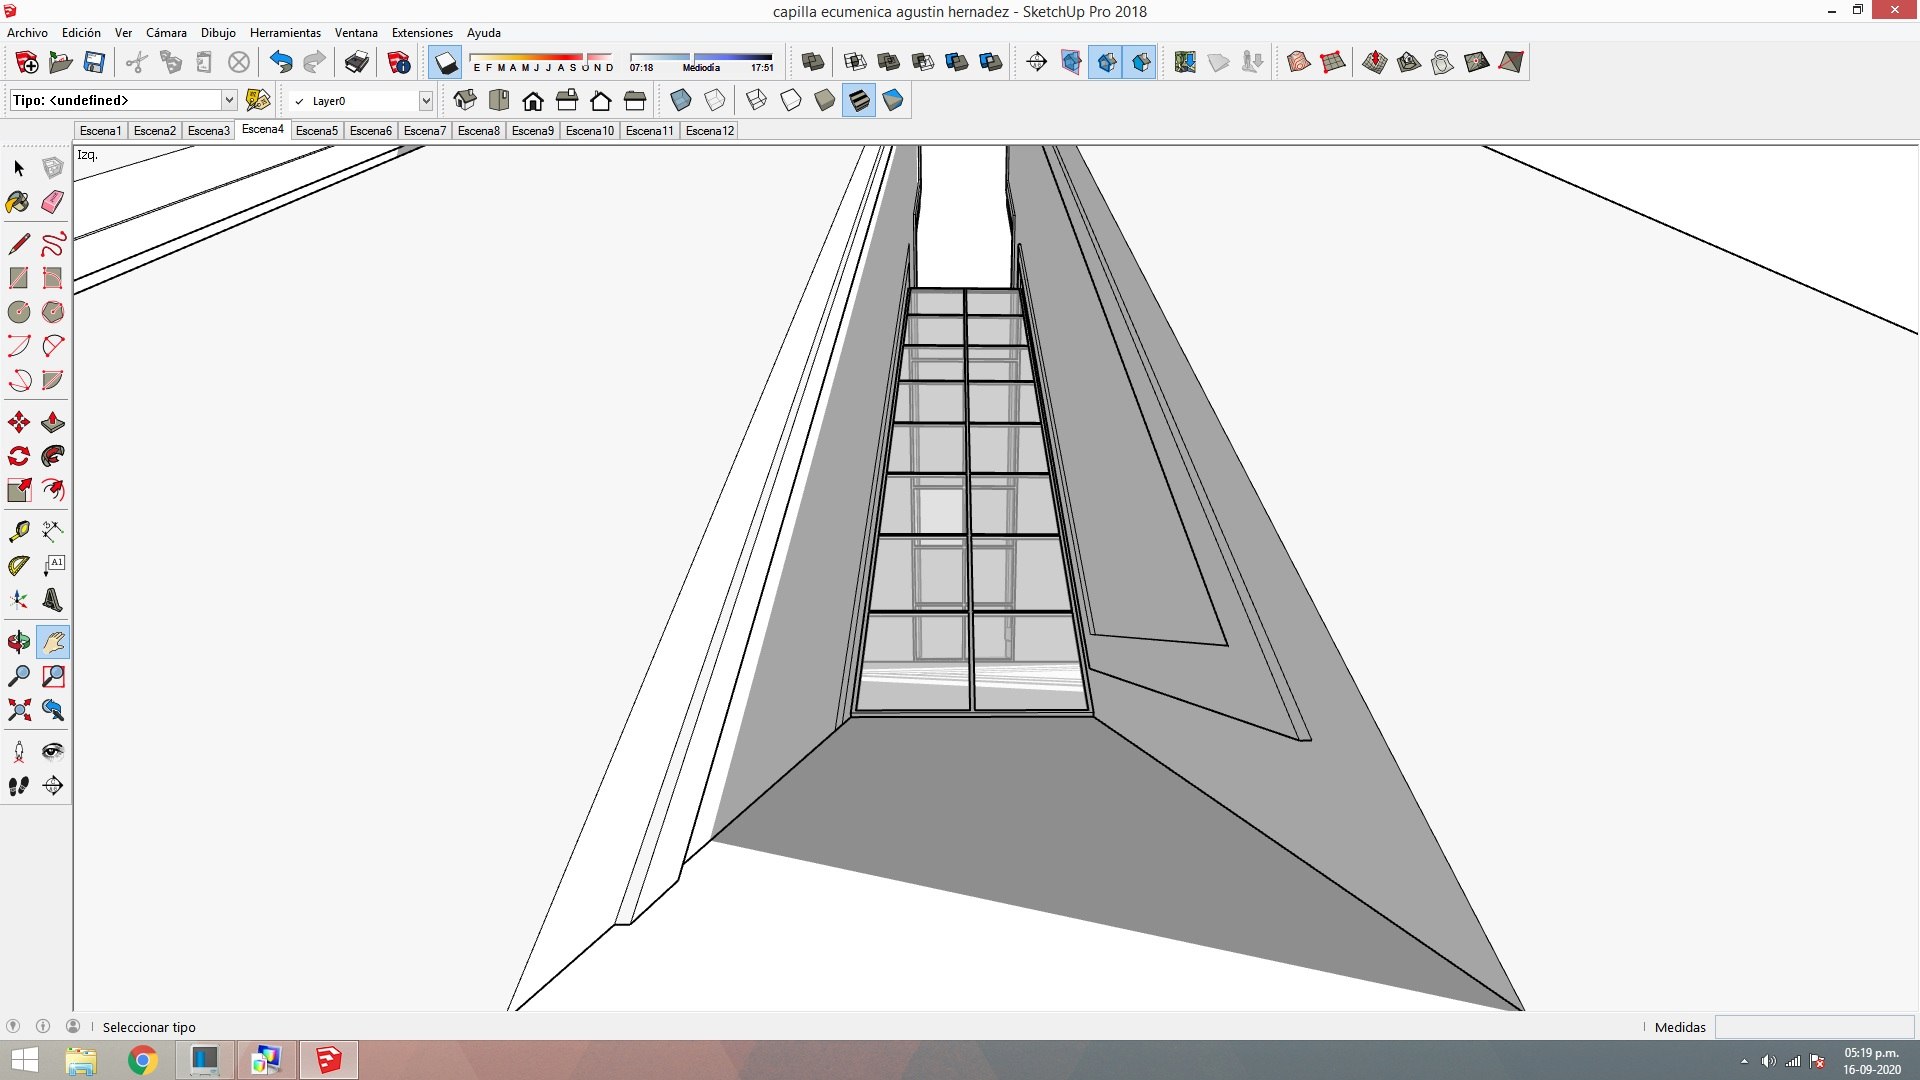Enable Monochrome face style
Viewport: 1920px width, 1080px height.
coord(893,100)
